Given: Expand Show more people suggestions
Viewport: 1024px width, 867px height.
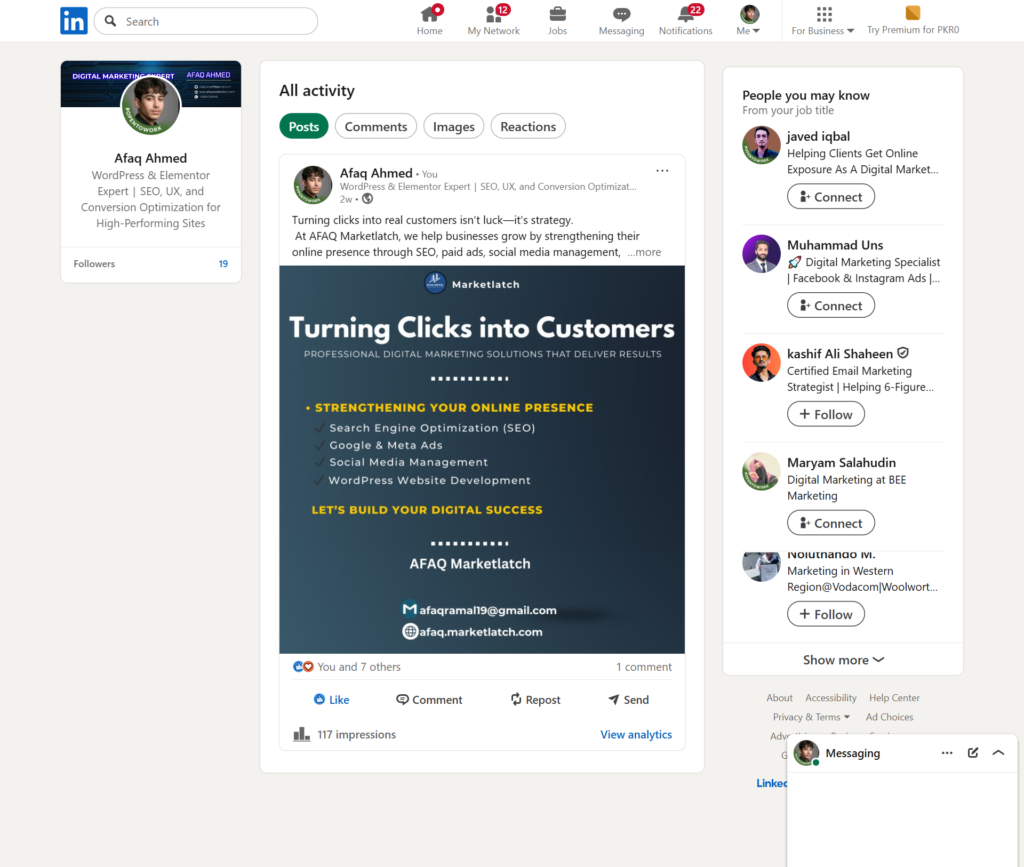Looking at the screenshot, I should 843,660.
